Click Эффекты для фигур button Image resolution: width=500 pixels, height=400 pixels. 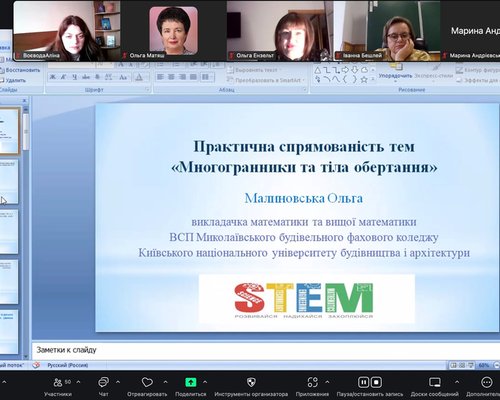(478, 80)
